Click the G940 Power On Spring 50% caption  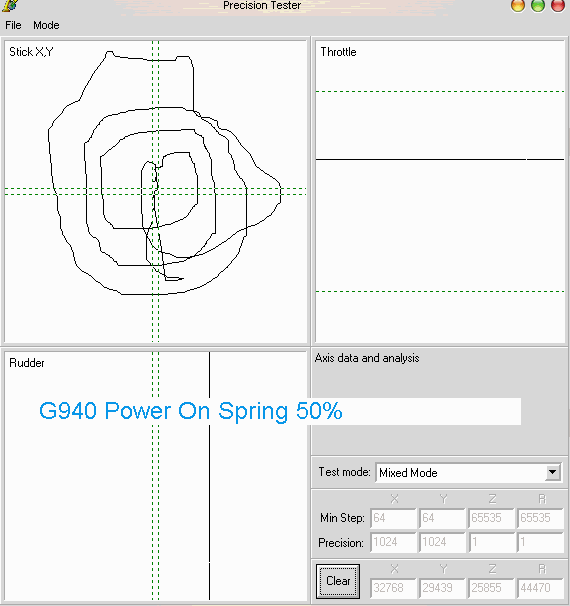[191, 411]
